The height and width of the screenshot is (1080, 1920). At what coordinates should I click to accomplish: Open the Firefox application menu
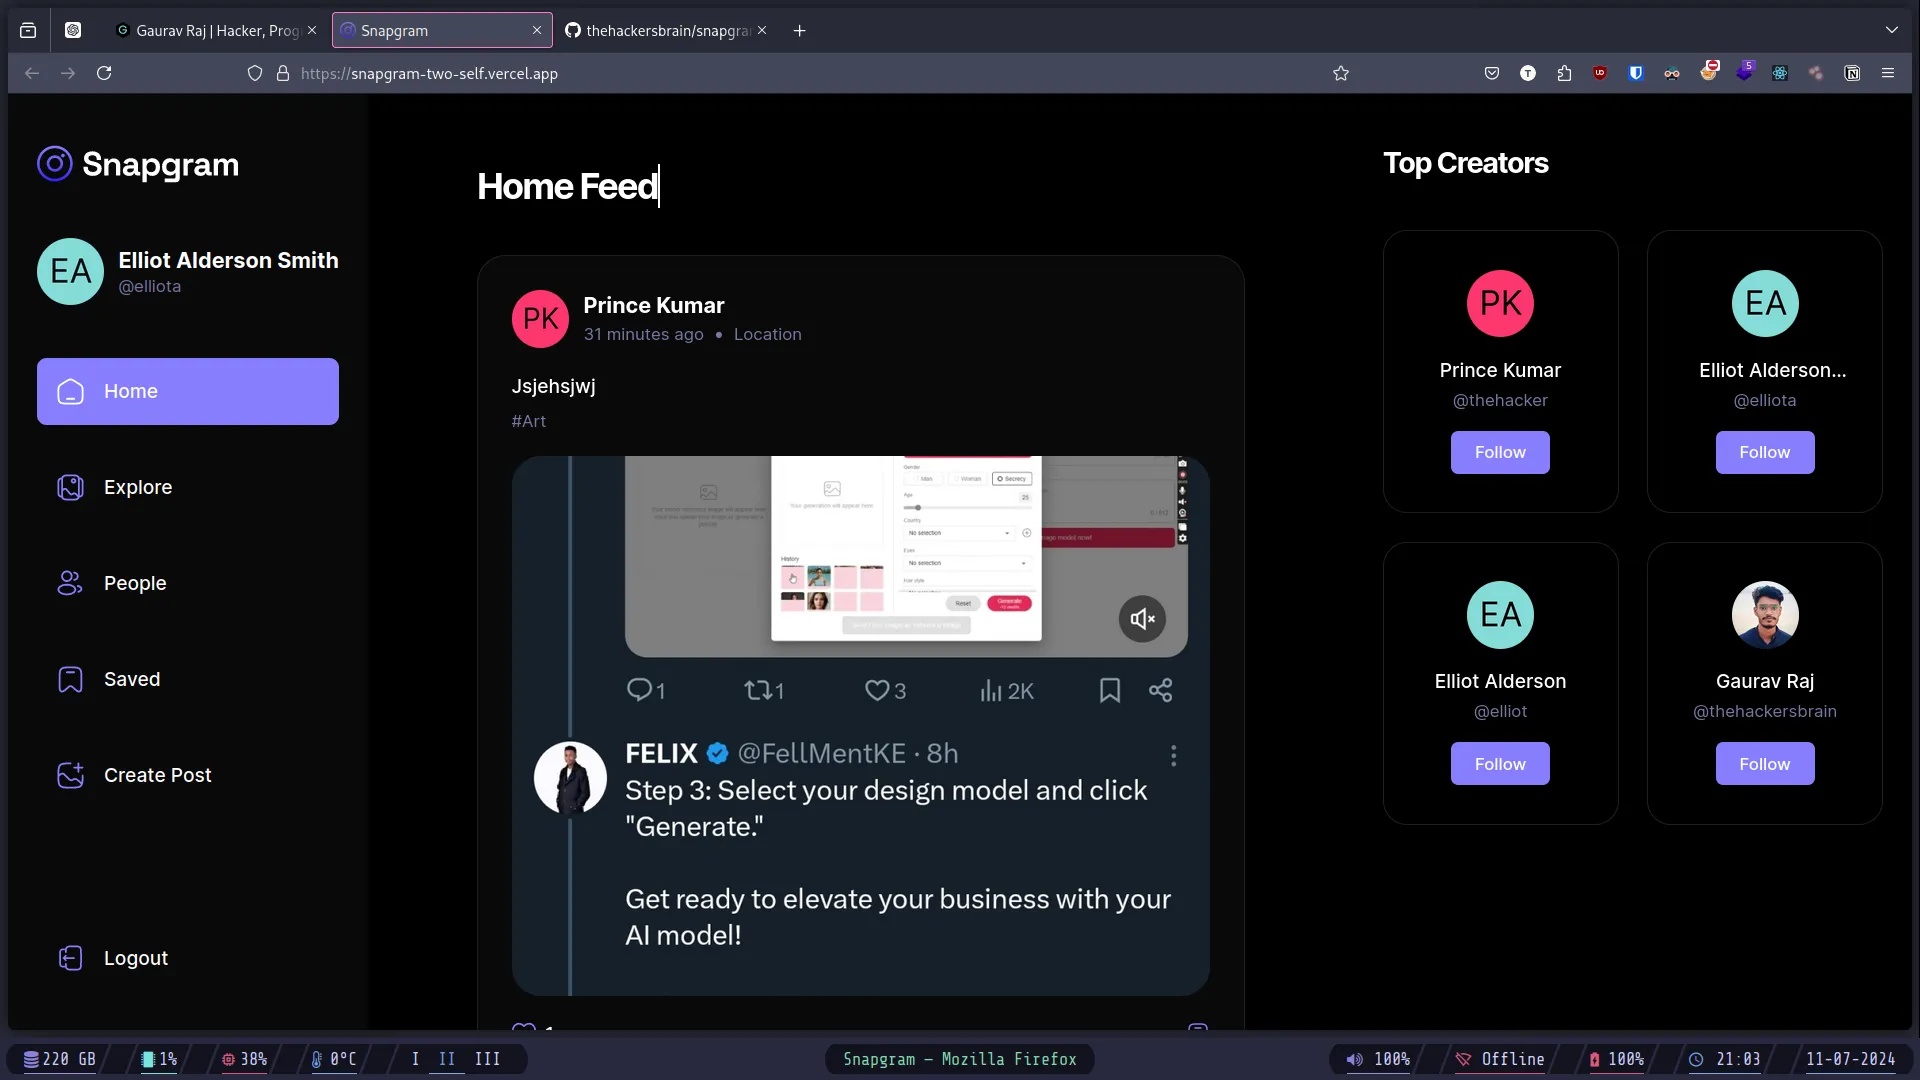point(1889,73)
